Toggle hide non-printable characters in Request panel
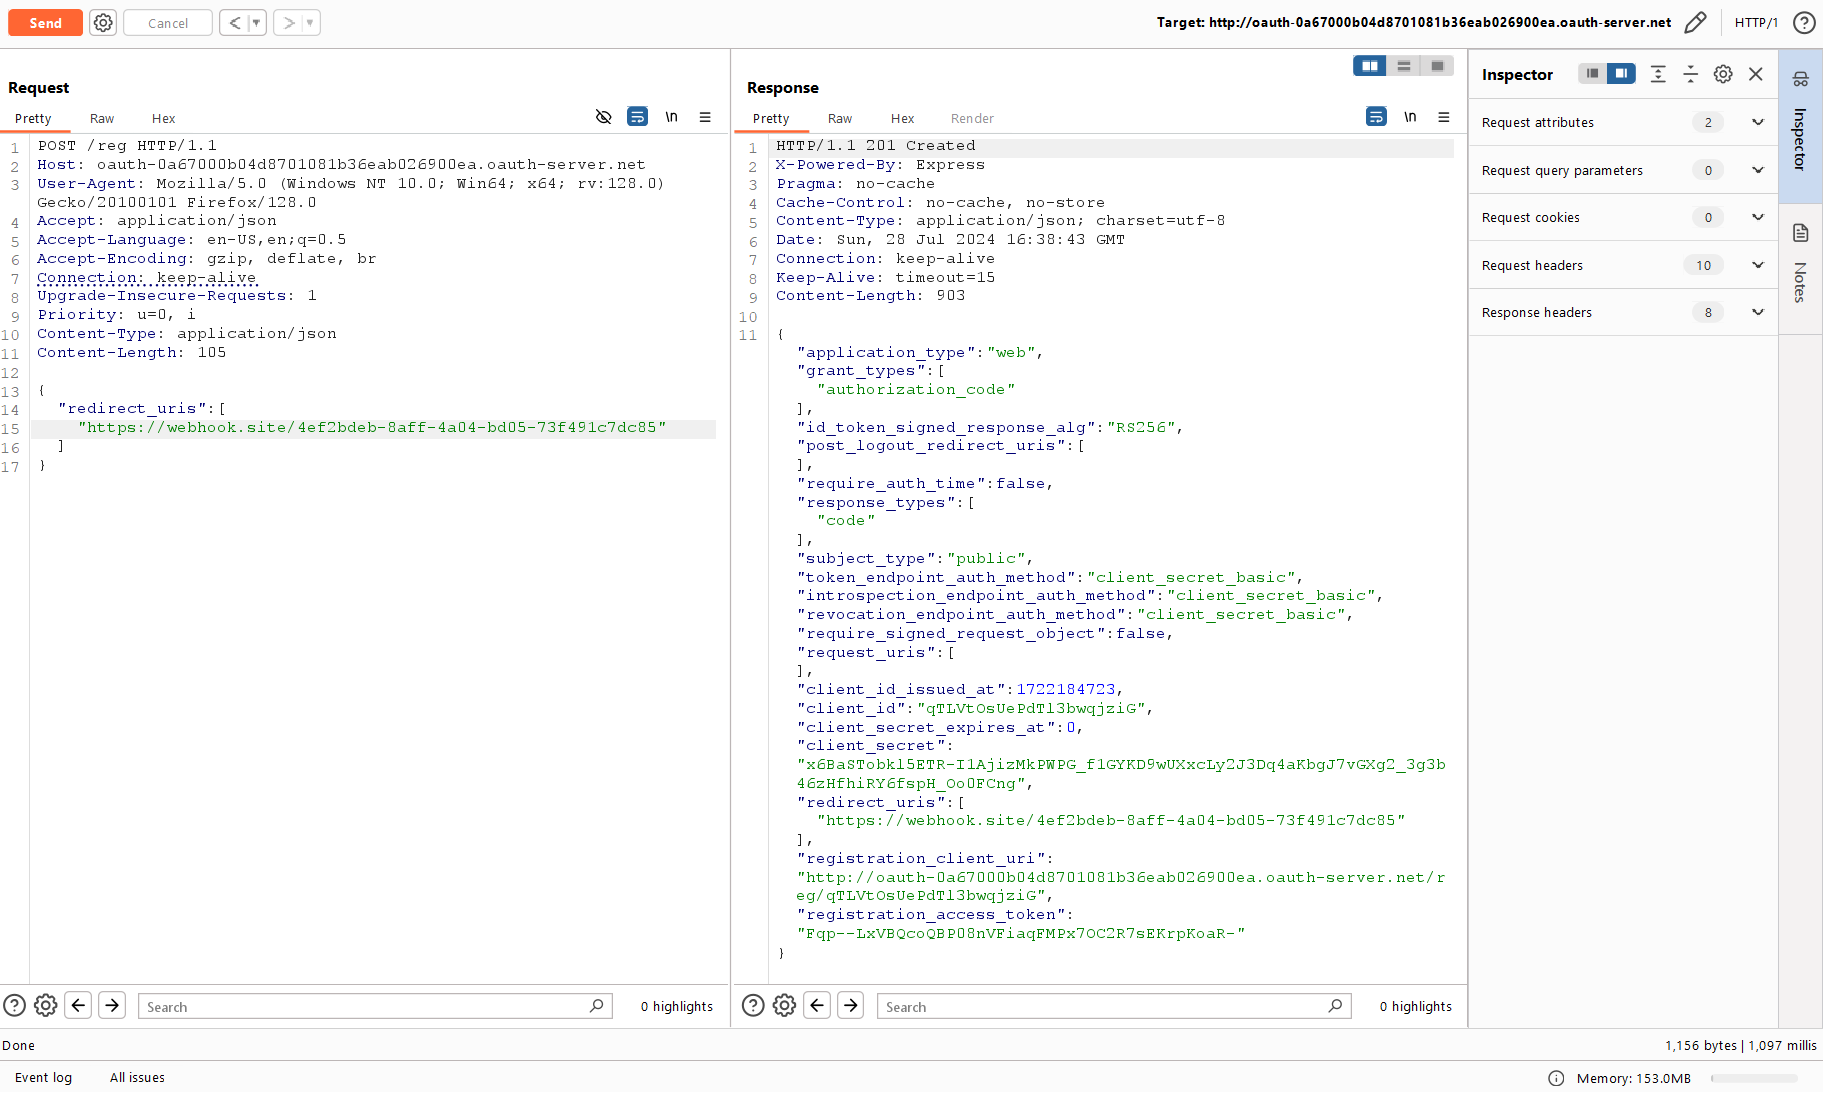Viewport: 1823px width, 1093px height. click(x=603, y=117)
